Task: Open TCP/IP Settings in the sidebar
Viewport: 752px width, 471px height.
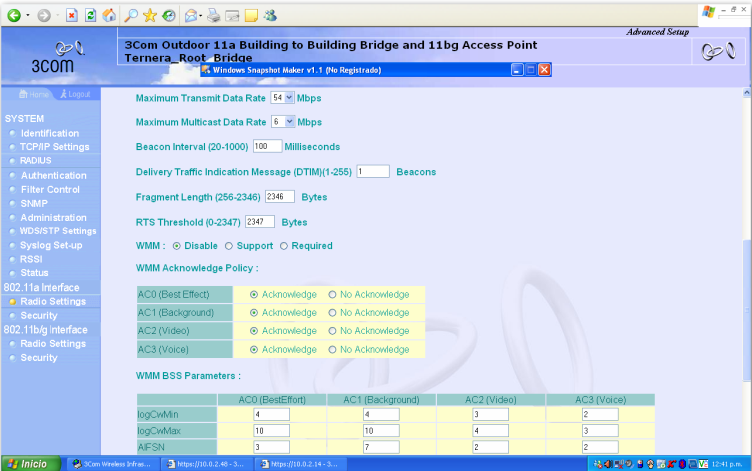Action: [x=54, y=147]
